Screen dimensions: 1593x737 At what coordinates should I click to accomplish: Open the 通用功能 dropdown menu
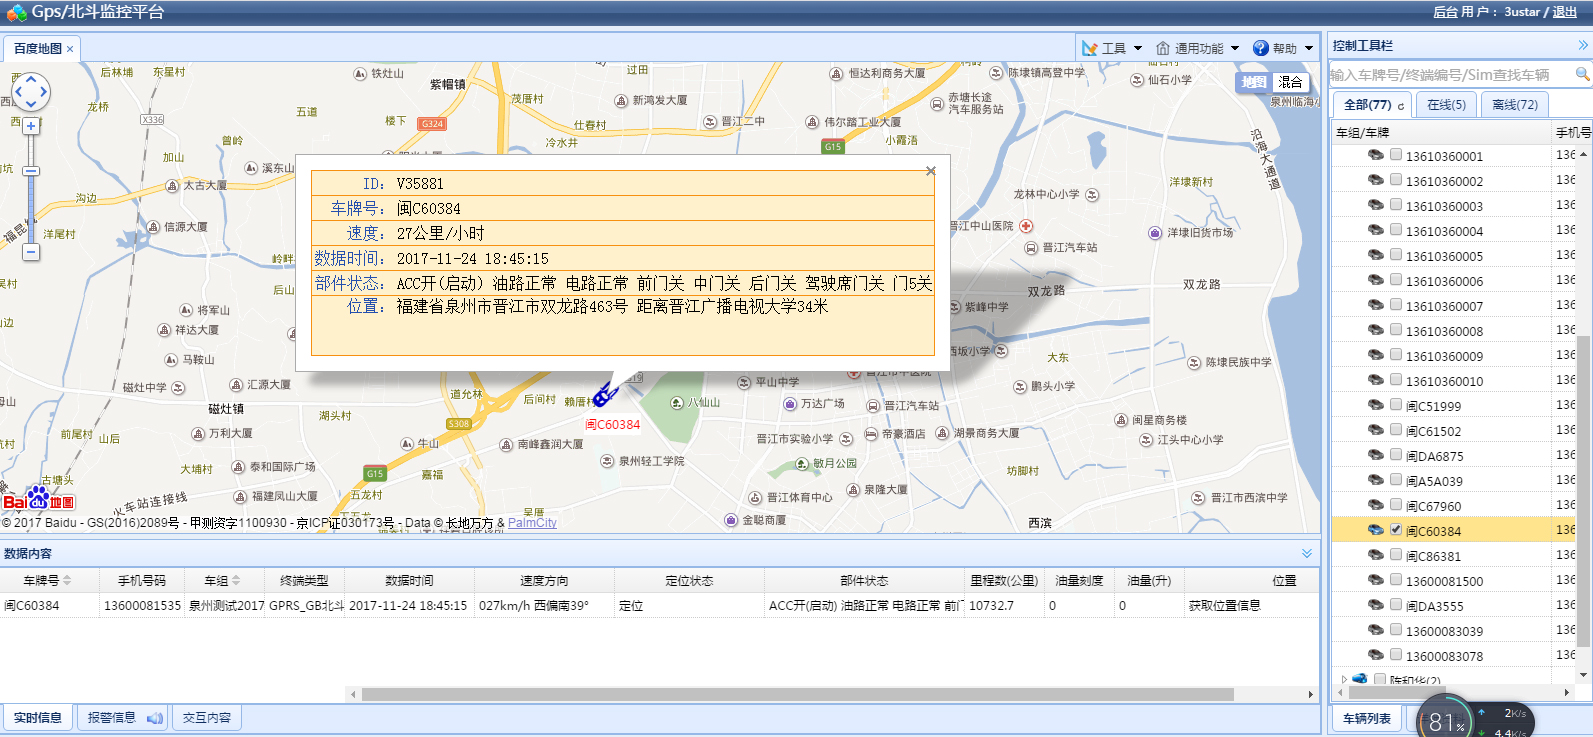1197,48
